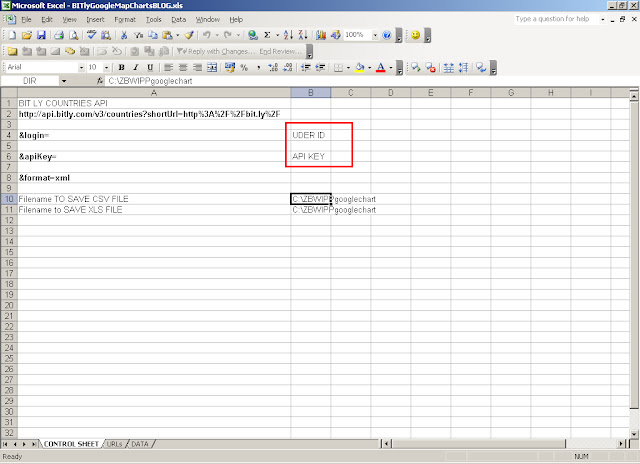Undo the last action

[207, 35]
